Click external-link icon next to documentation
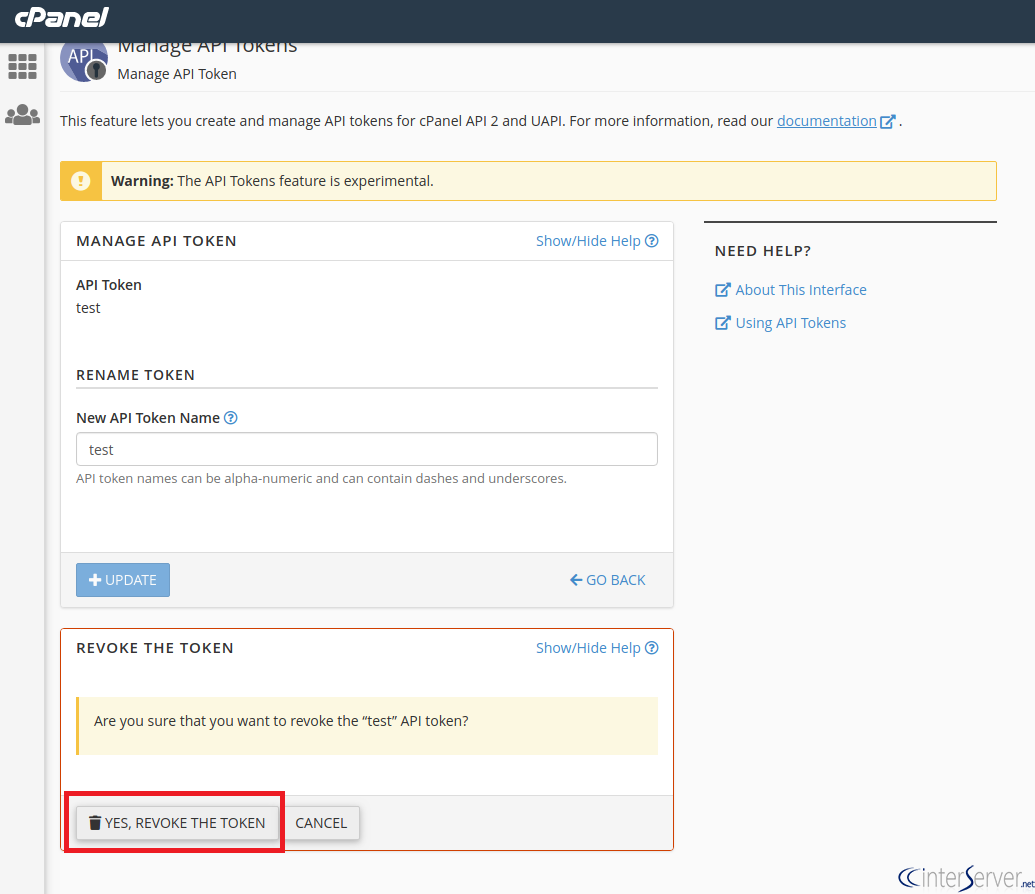Viewport: 1035px width, 894px height. click(x=888, y=121)
